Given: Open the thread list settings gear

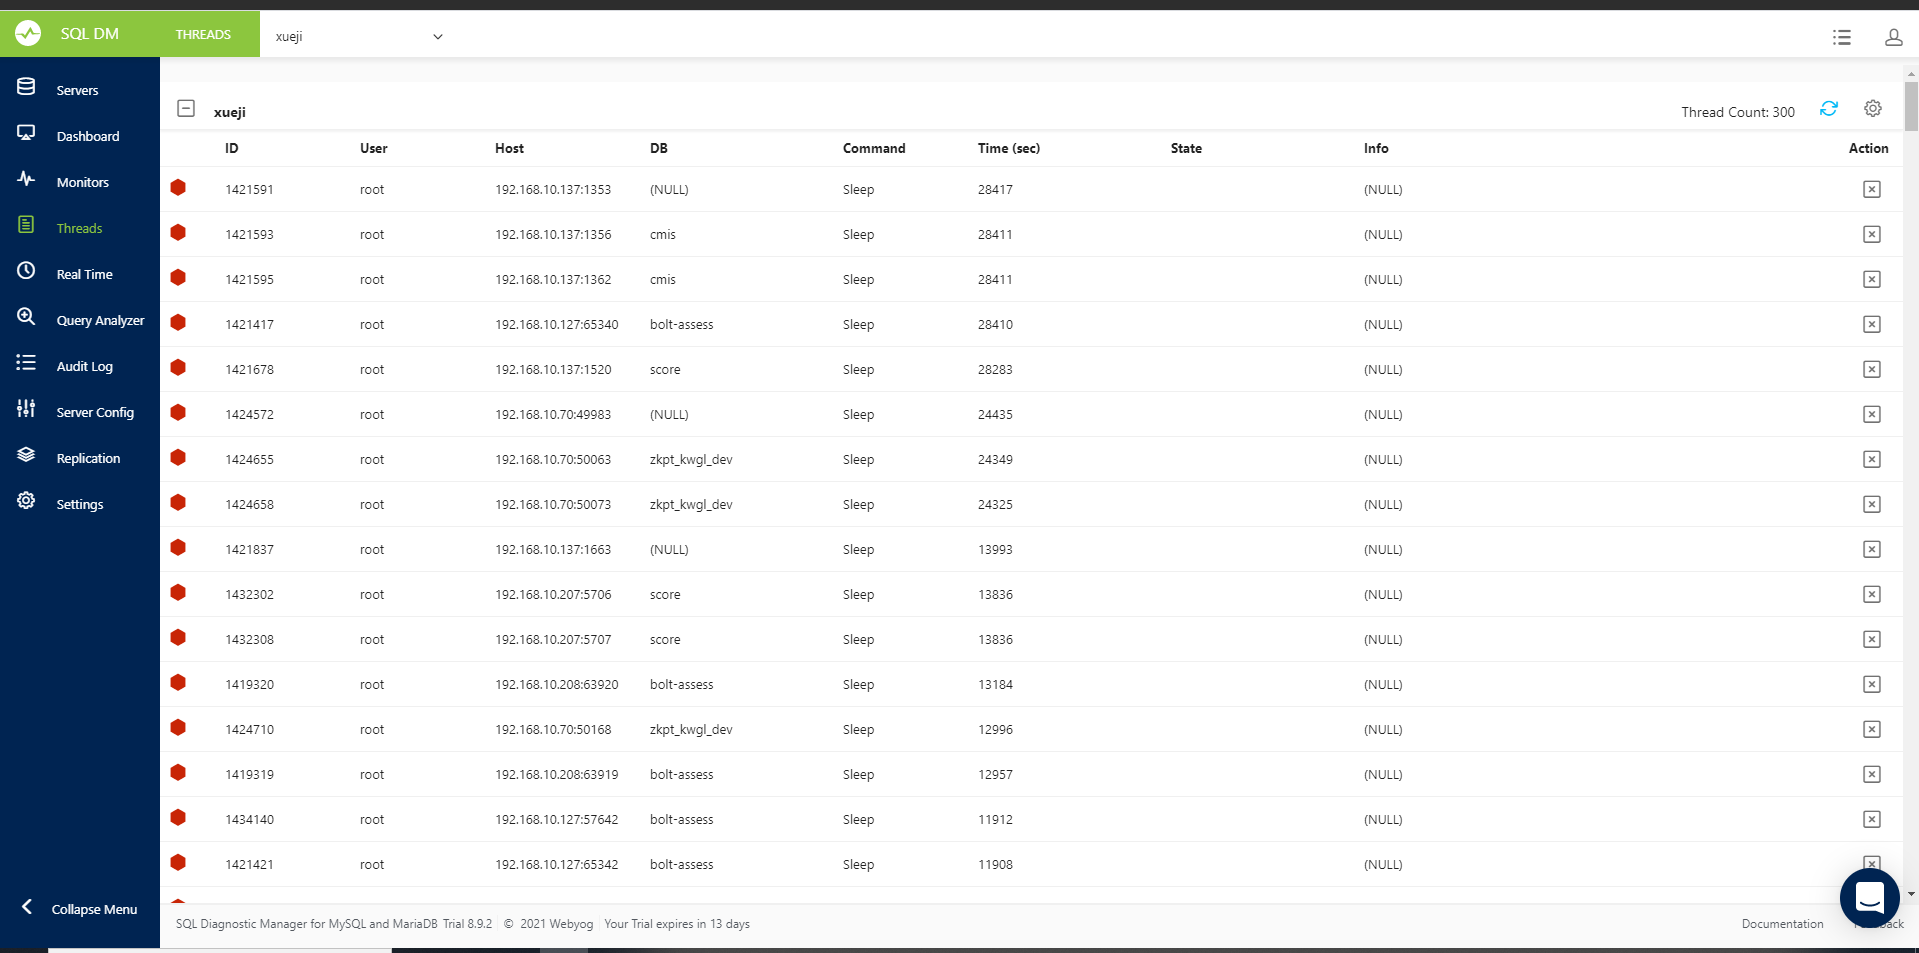Looking at the screenshot, I should (x=1872, y=108).
